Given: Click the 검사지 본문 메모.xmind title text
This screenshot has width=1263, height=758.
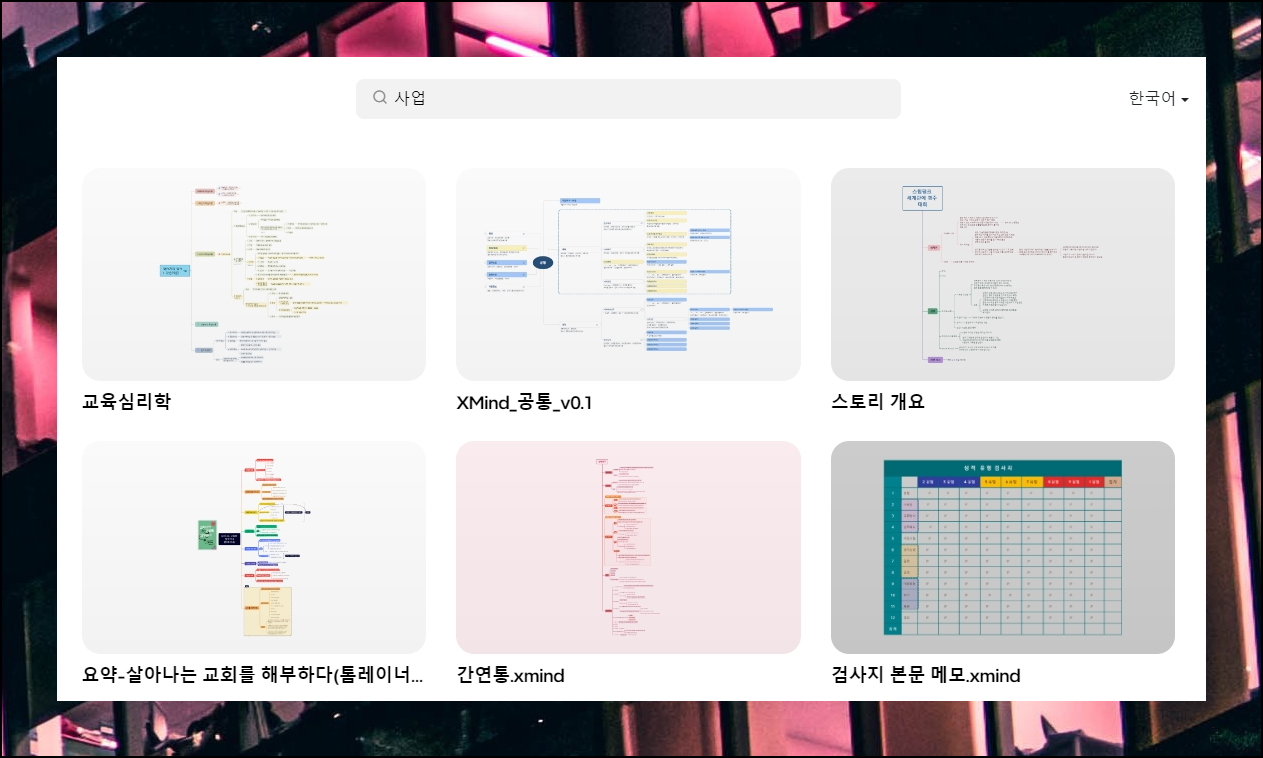Looking at the screenshot, I should pyautogui.click(x=926, y=675).
